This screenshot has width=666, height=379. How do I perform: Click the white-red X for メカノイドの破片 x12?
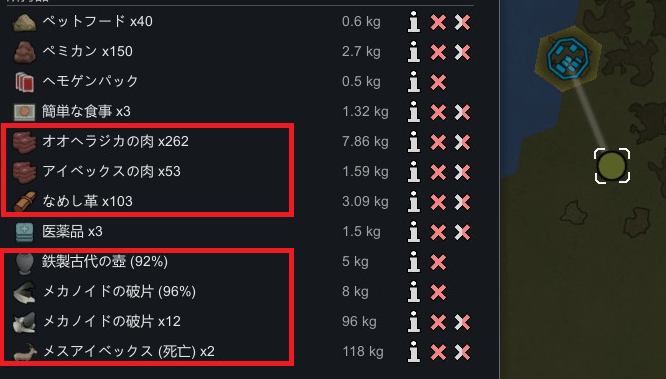[x=462, y=322]
